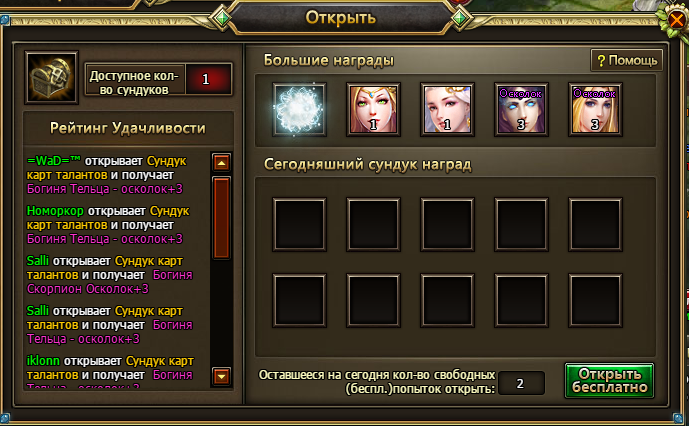Click second empty slot in bottom reward row
The width and height of the screenshot is (689, 426).
coord(373,301)
